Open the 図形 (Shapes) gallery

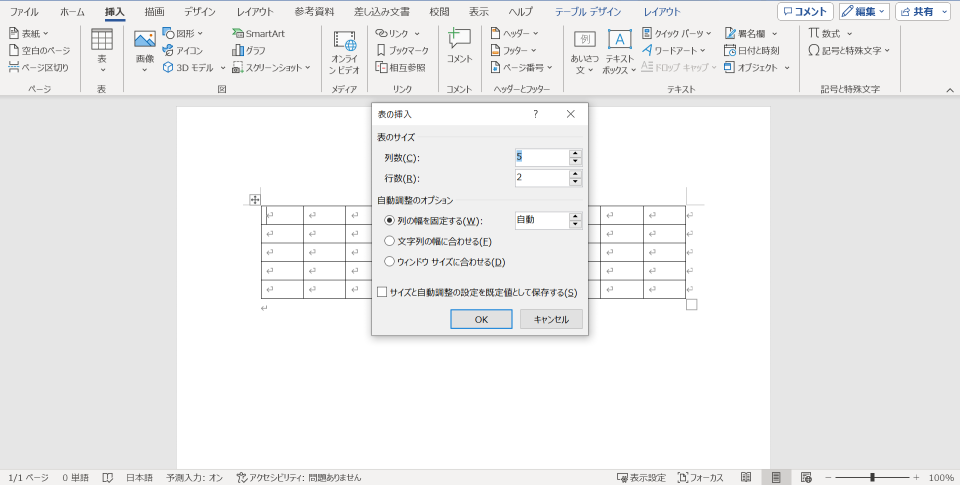click(182, 33)
